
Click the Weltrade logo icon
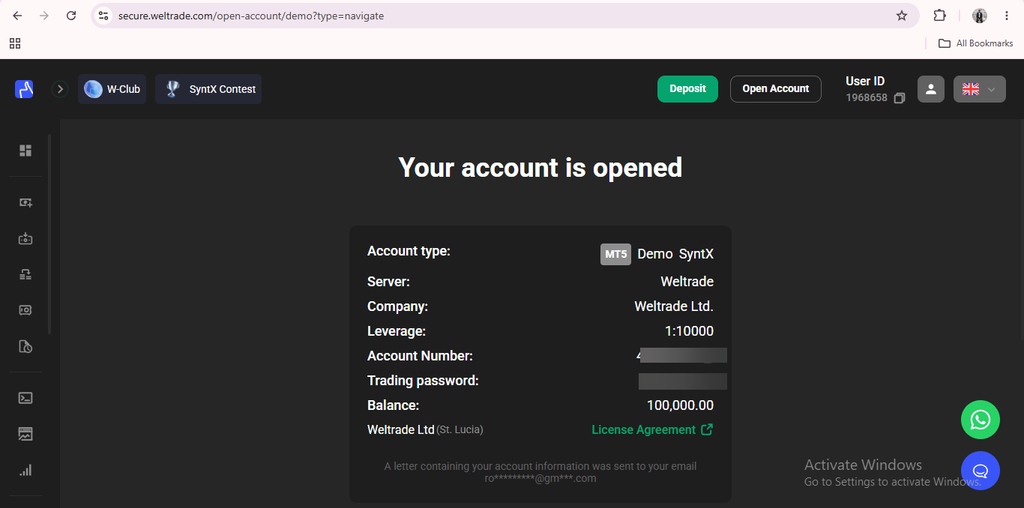coord(24,89)
